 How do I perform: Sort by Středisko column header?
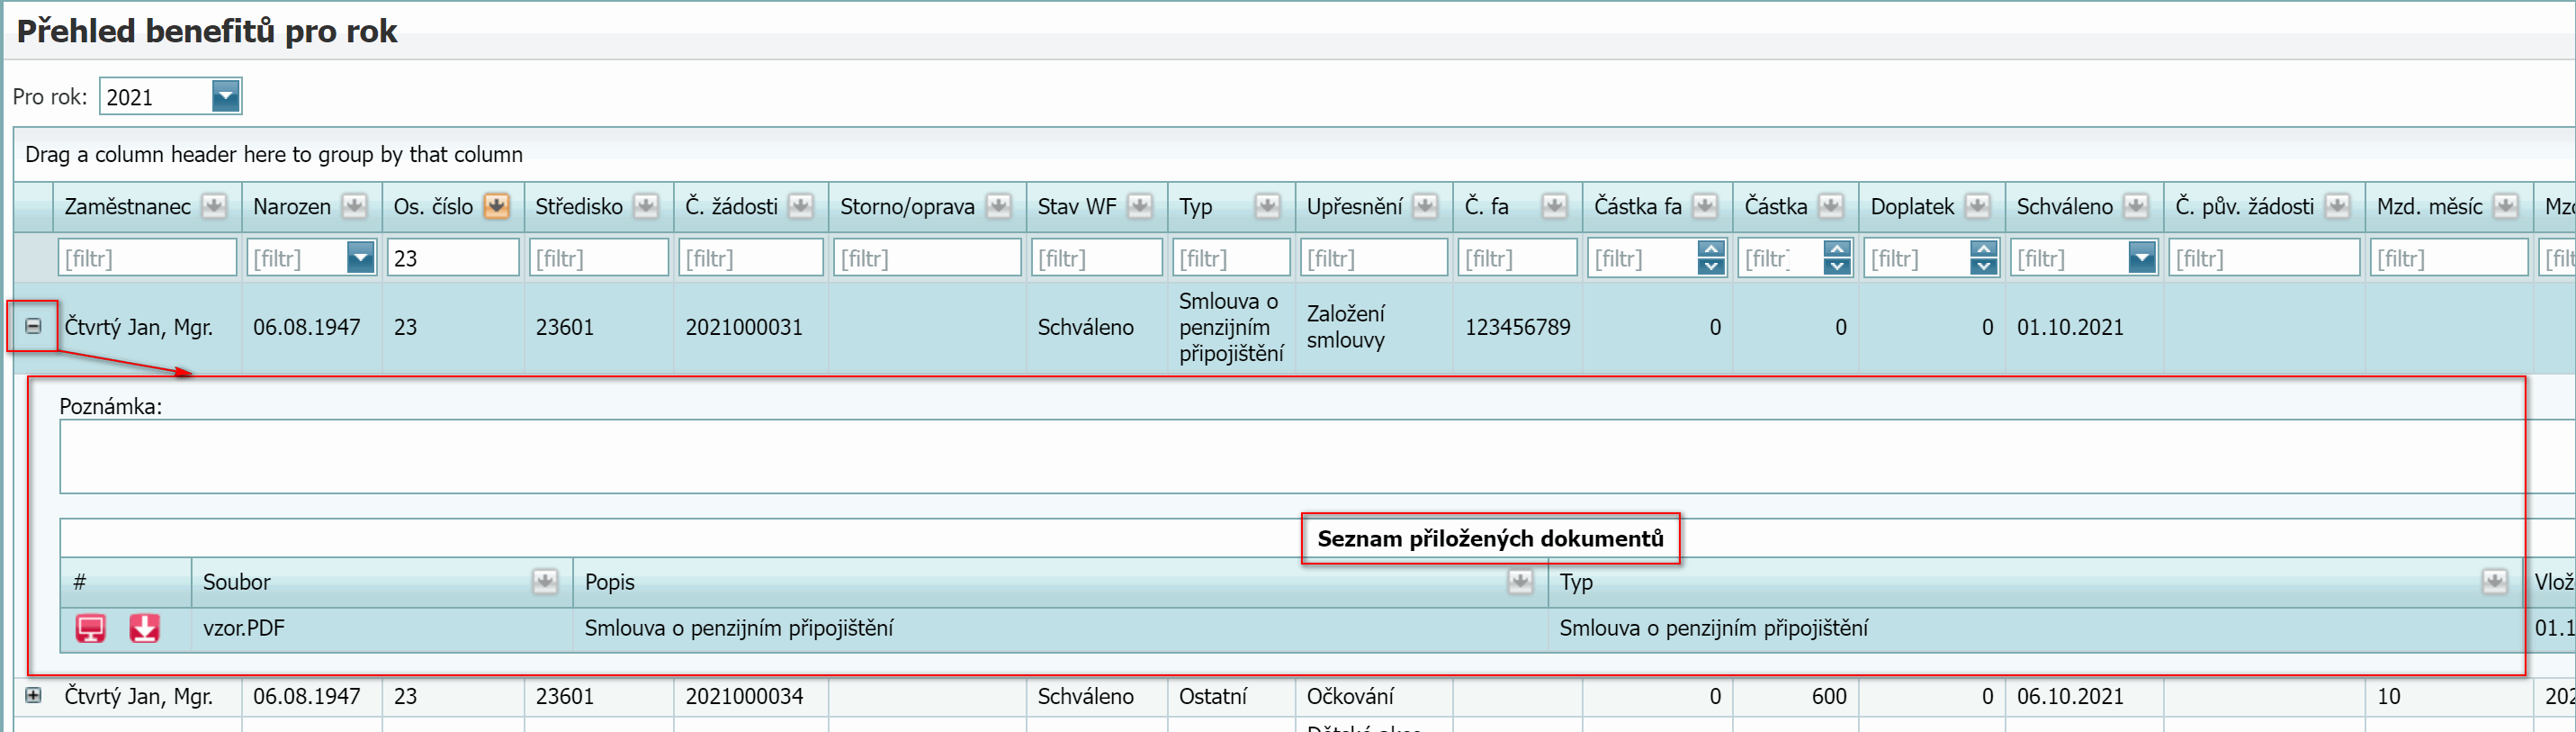(579, 206)
